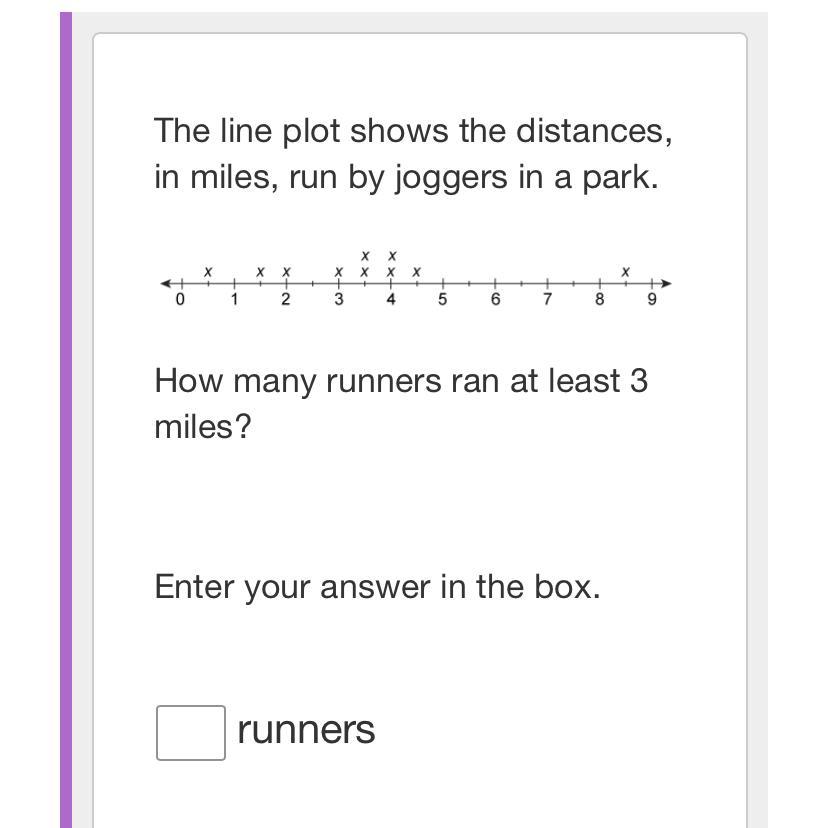Image resolution: width=828 pixels, height=828 pixels.
Task: Click the left arrowhead of the number line
Action: tap(166, 284)
